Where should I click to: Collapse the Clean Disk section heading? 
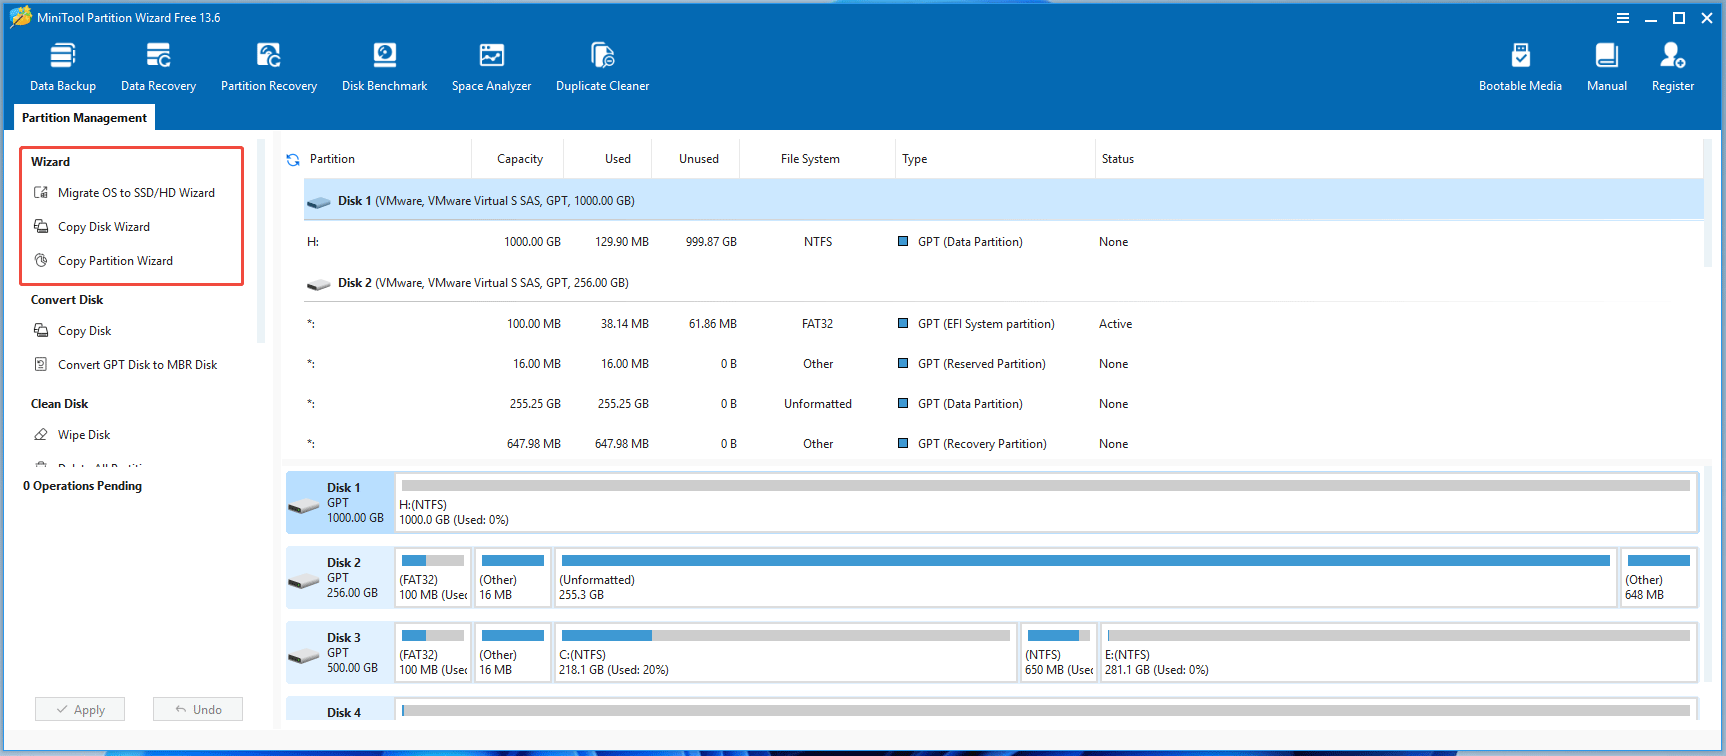click(59, 404)
